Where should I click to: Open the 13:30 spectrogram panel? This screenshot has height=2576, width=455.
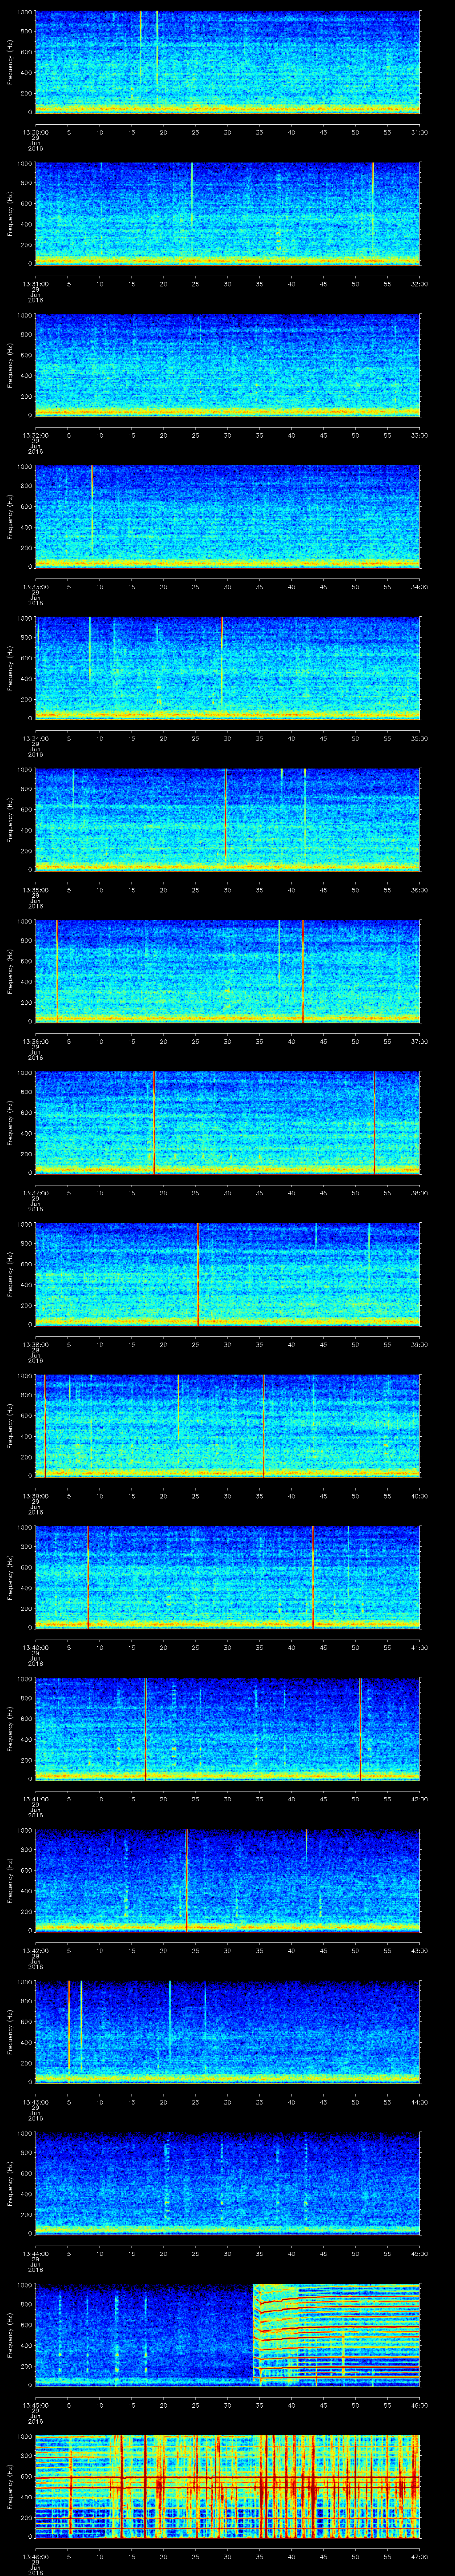click(228, 62)
